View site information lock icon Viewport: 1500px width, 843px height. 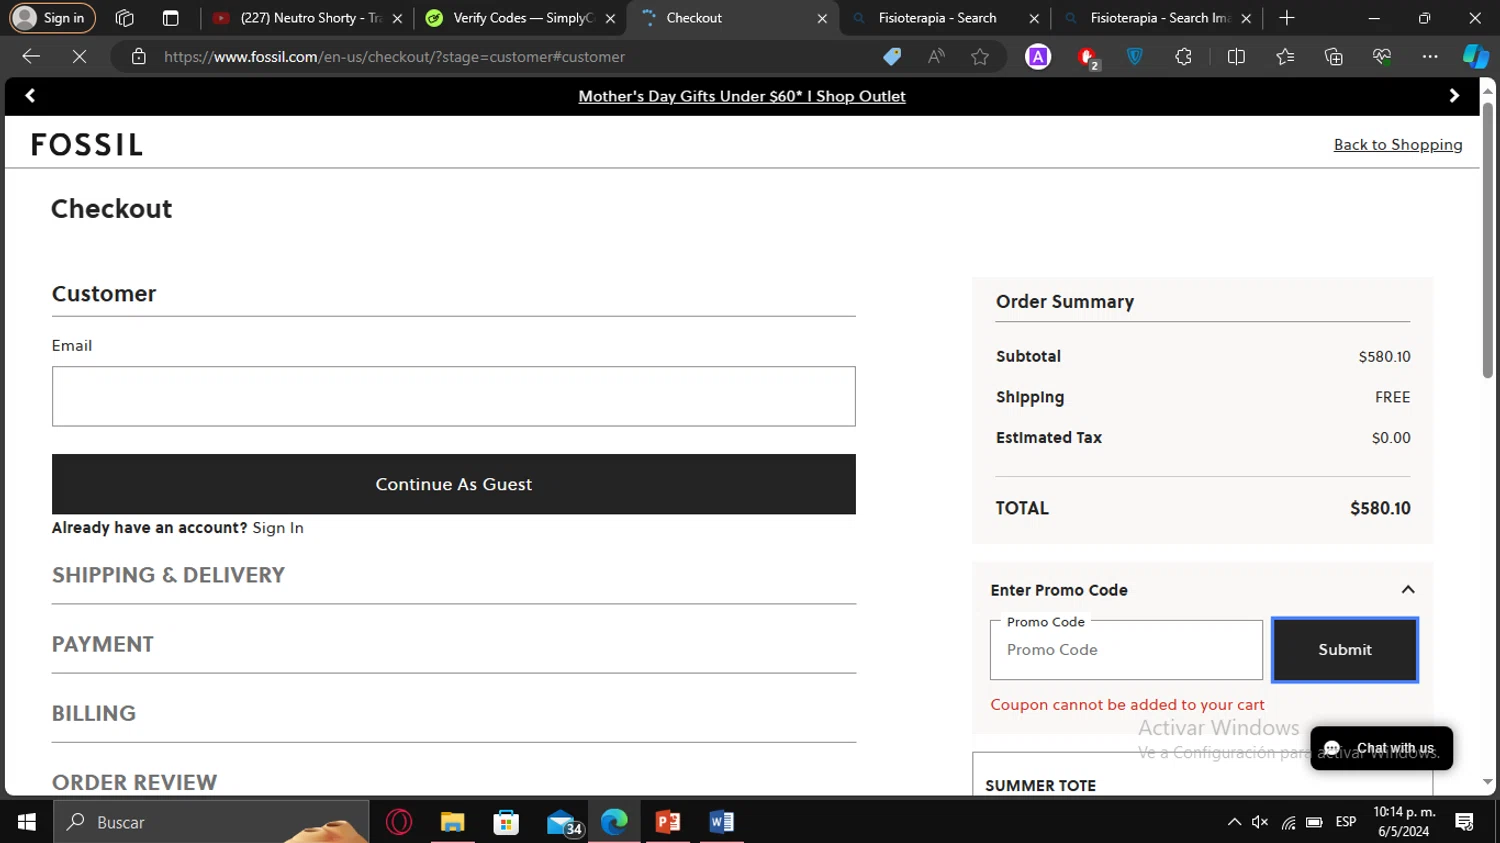[139, 57]
